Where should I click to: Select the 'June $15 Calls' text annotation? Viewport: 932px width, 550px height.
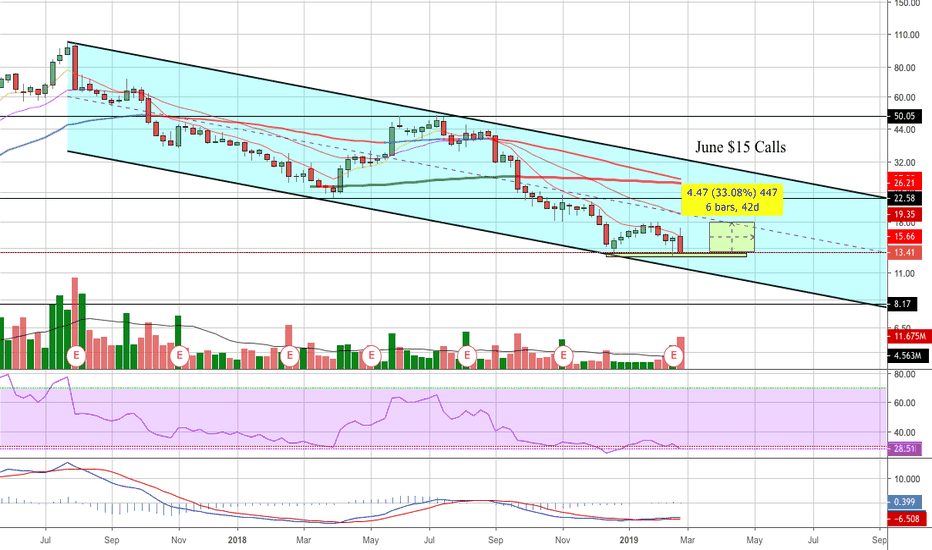[x=740, y=147]
